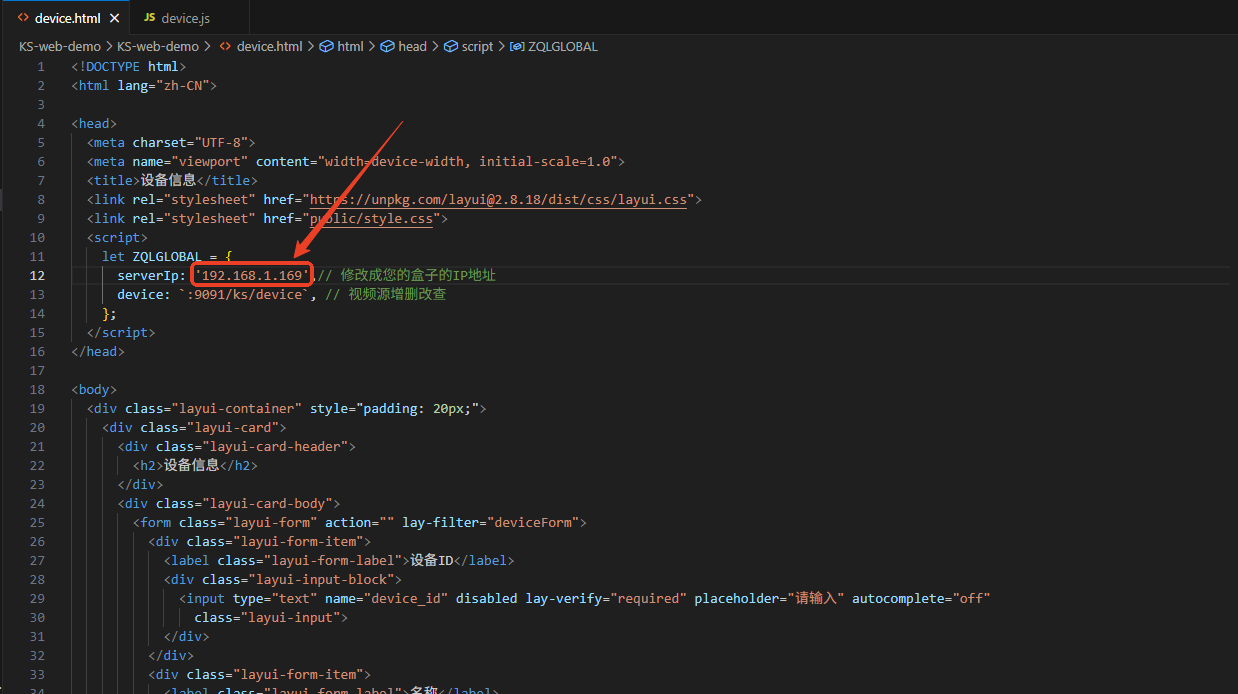Place cursor in the '192.168.1.169' serverIp string
The height and width of the screenshot is (694, 1238).
click(252, 275)
